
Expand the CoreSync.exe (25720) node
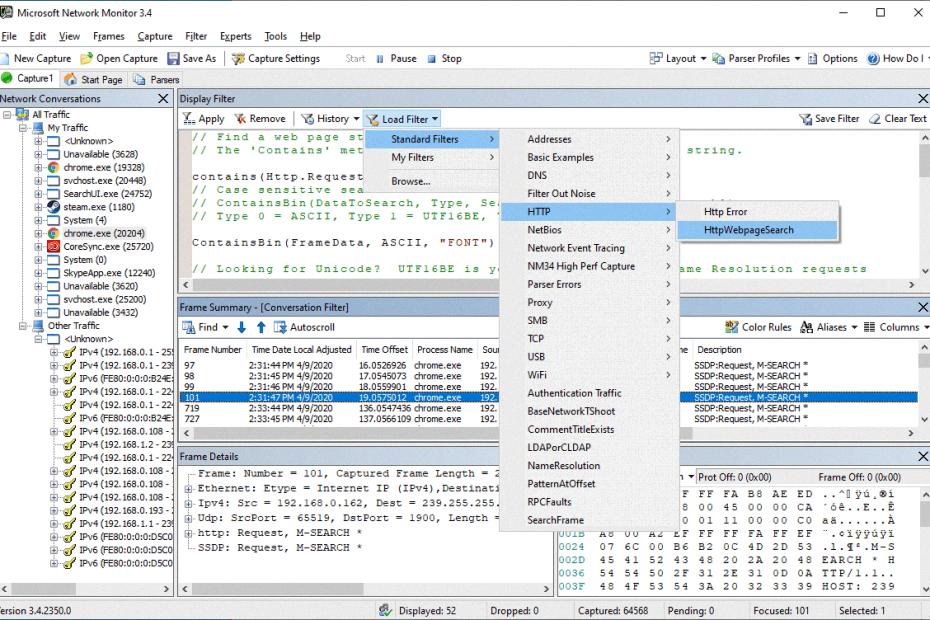(38, 247)
